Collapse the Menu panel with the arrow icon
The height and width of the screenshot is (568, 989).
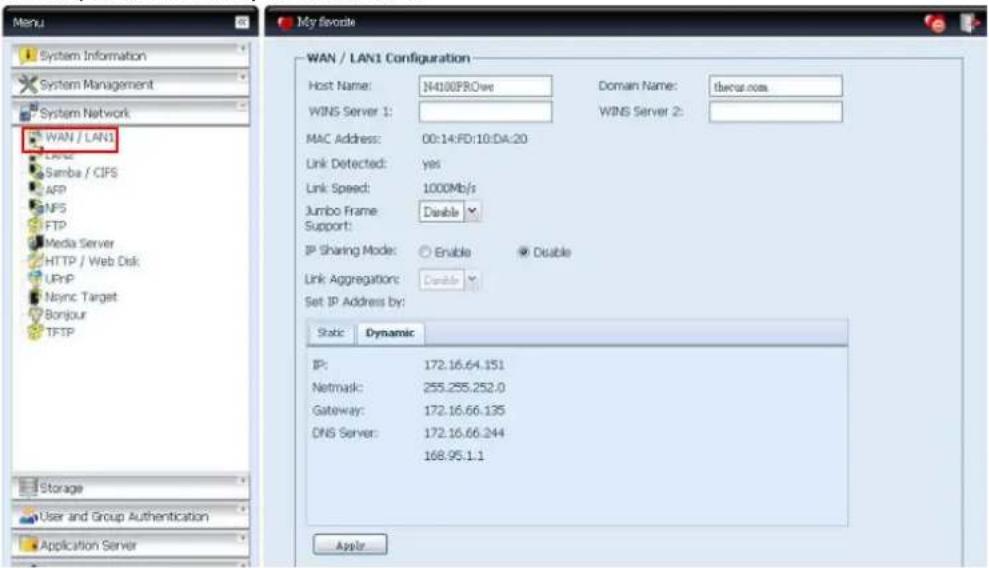242,23
